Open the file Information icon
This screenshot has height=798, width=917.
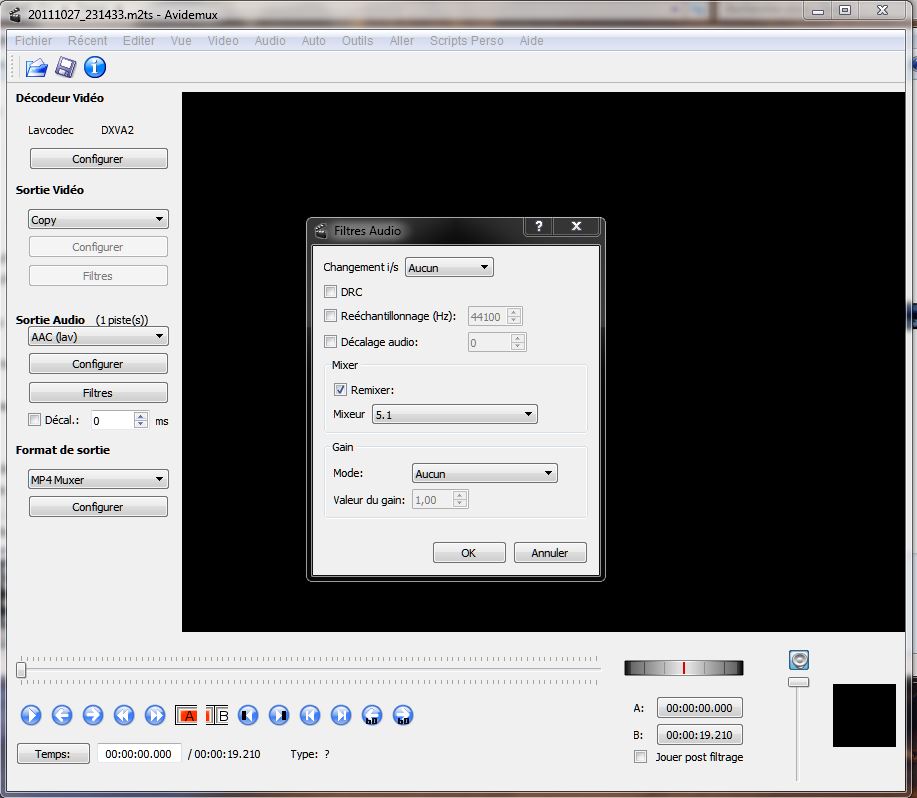(x=95, y=68)
